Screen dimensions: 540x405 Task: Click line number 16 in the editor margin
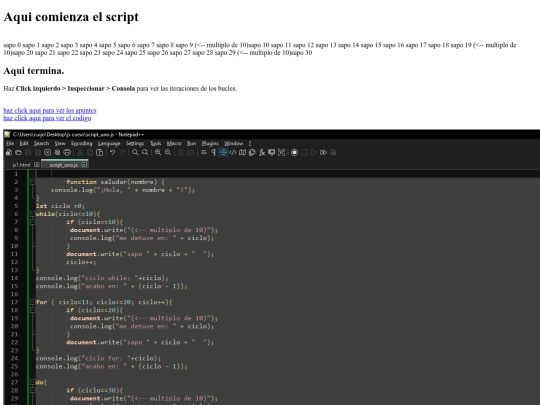pos(14,294)
